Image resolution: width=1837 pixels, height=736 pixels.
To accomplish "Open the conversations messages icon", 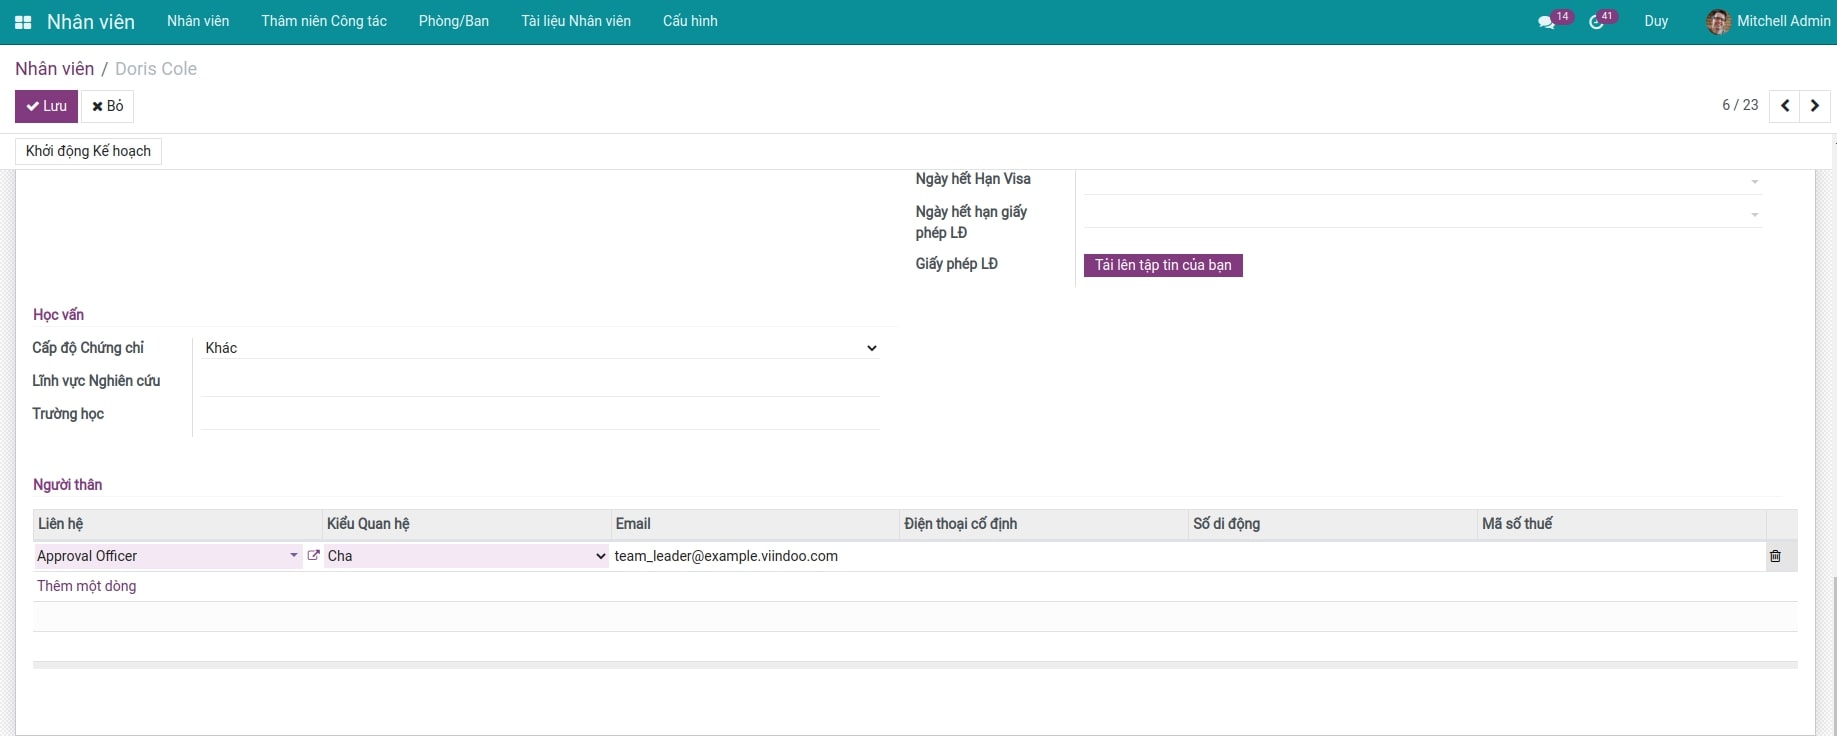I will pyautogui.click(x=1546, y=22).
